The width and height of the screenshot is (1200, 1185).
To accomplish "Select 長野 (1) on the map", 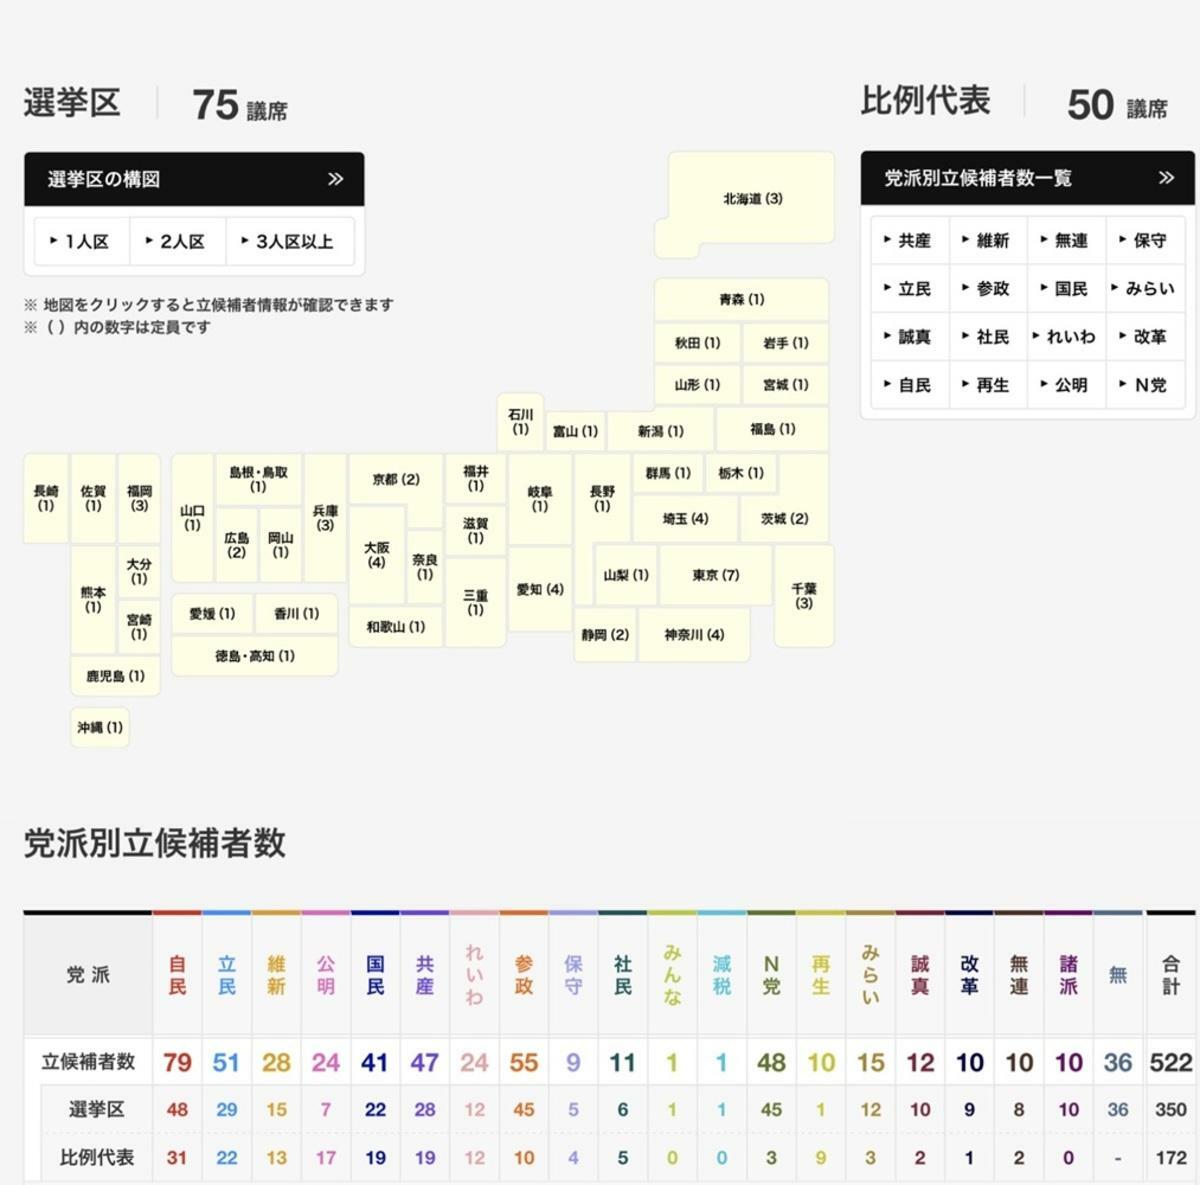I will (x=602, y=498).
